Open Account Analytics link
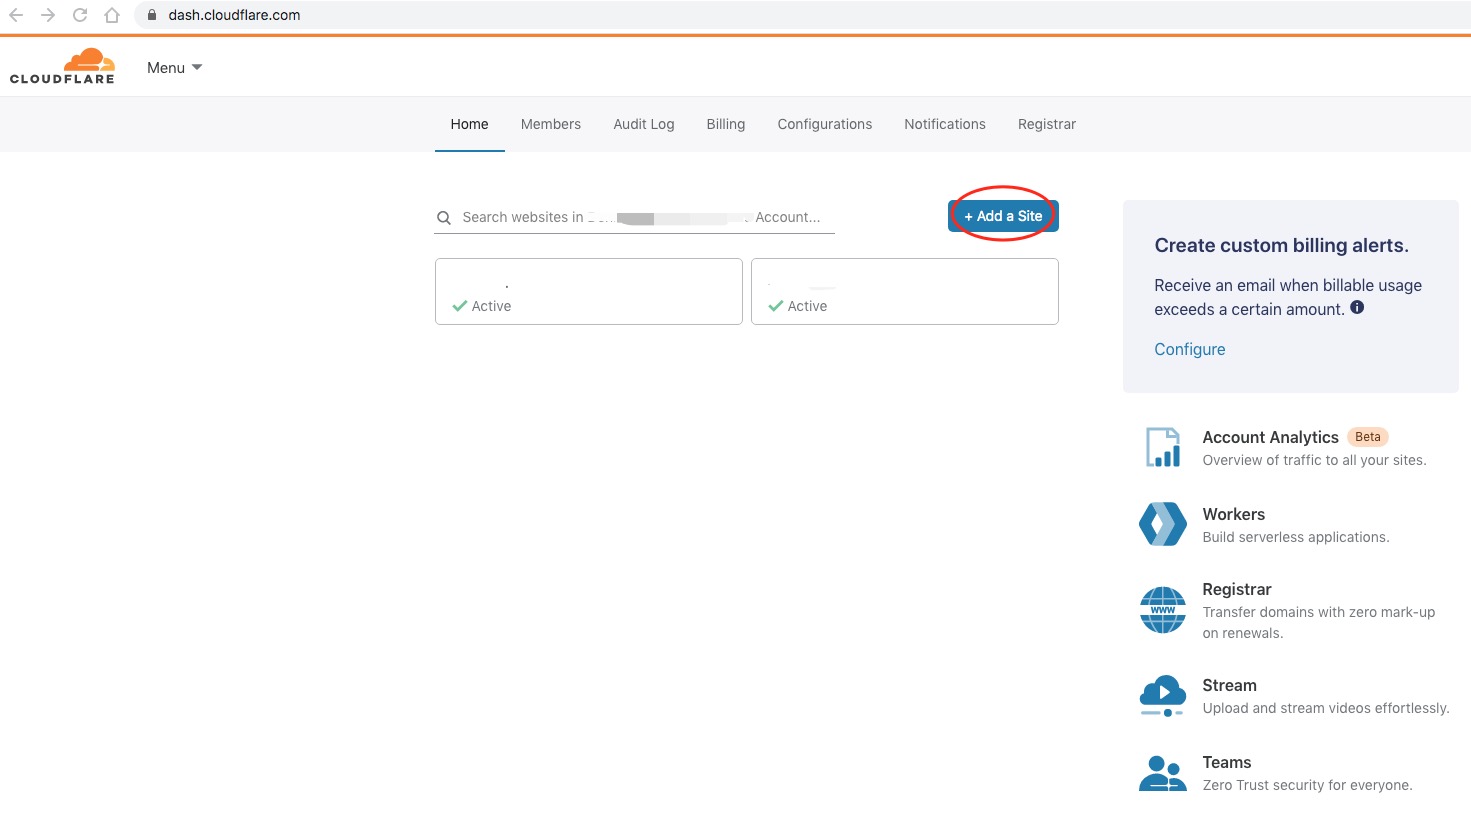 1270,437
